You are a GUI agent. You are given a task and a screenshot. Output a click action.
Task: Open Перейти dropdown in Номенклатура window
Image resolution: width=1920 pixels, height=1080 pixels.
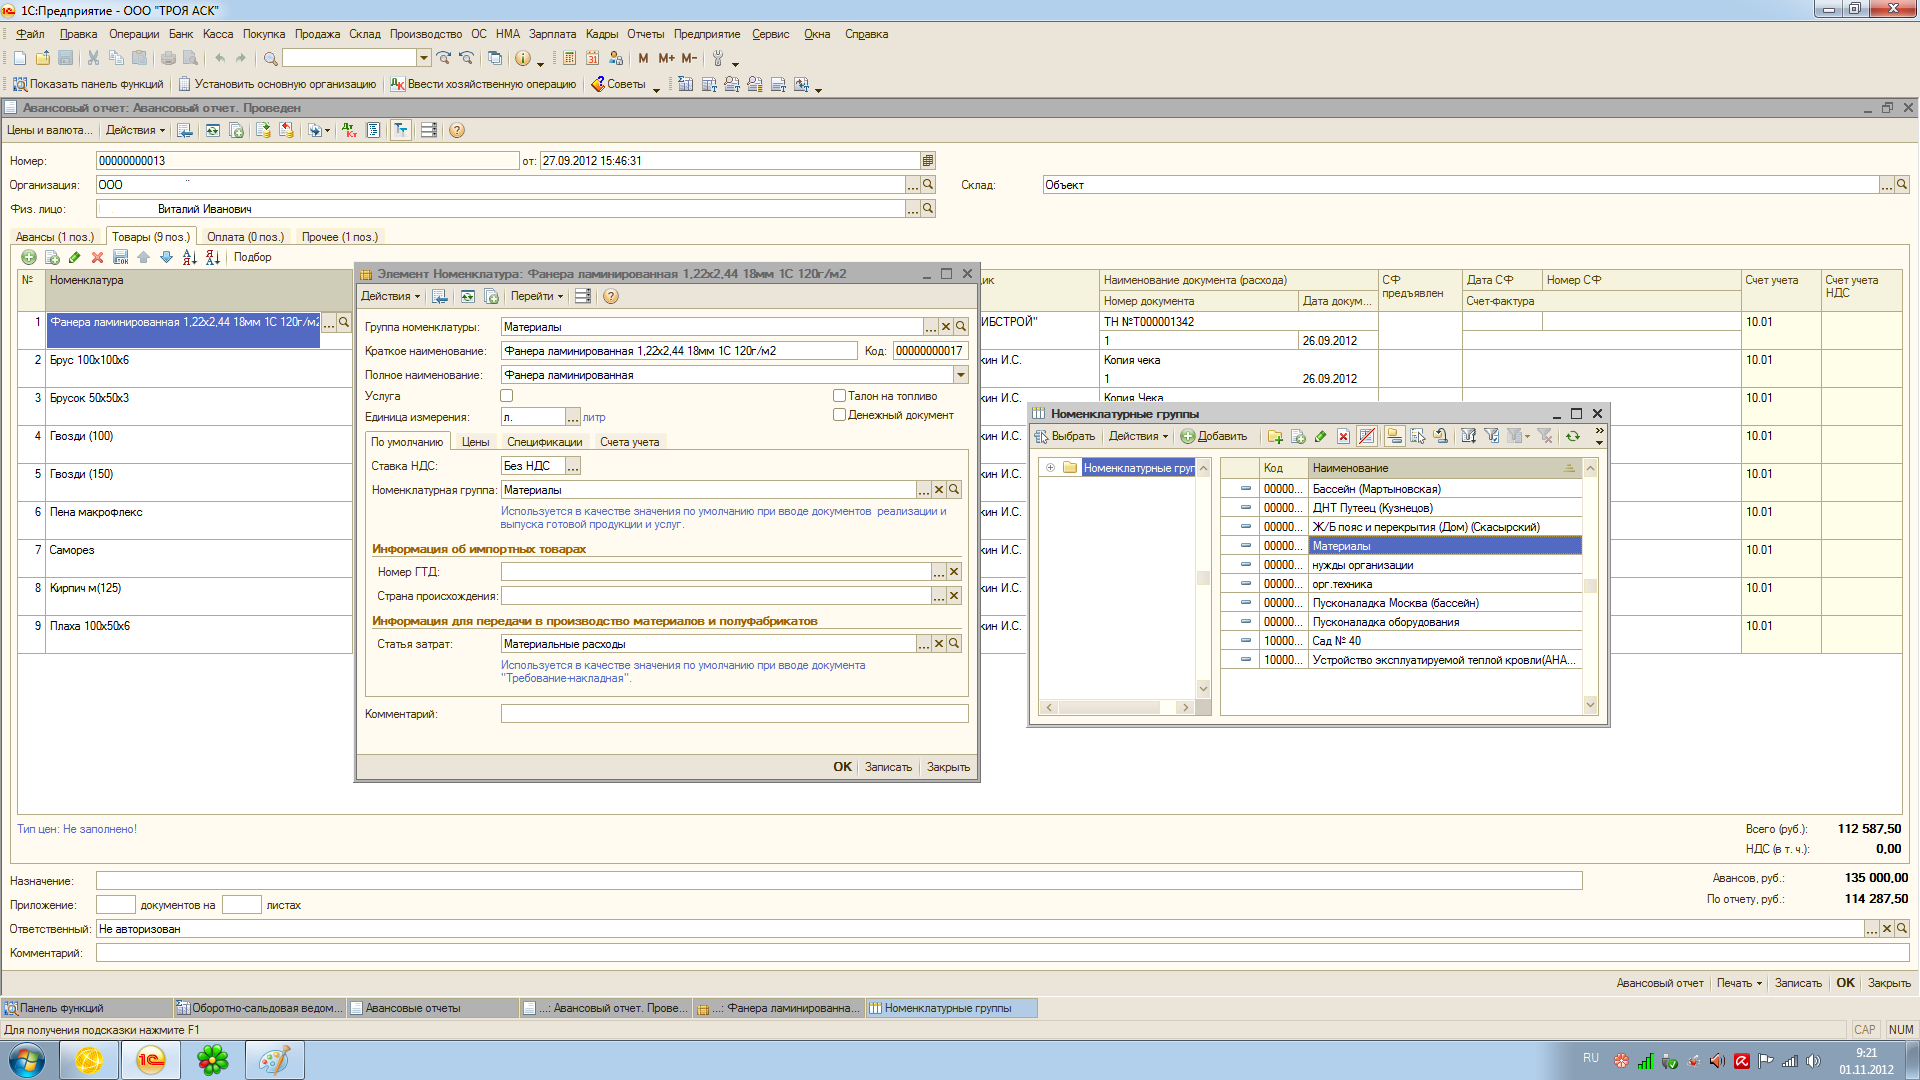[537, 296]
